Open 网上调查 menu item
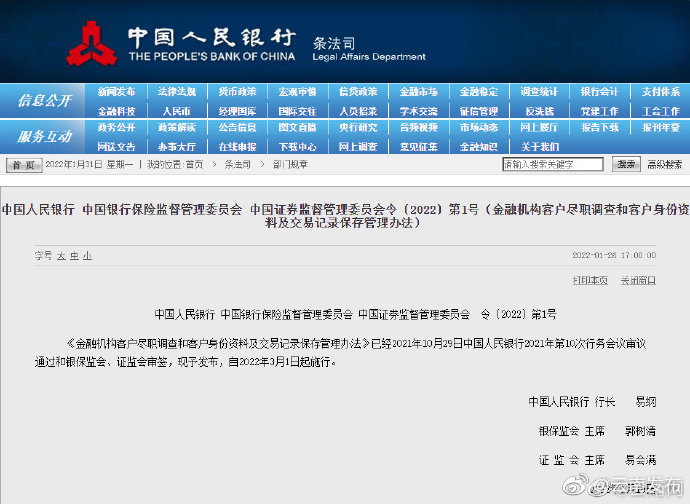 tap(358, 147)
